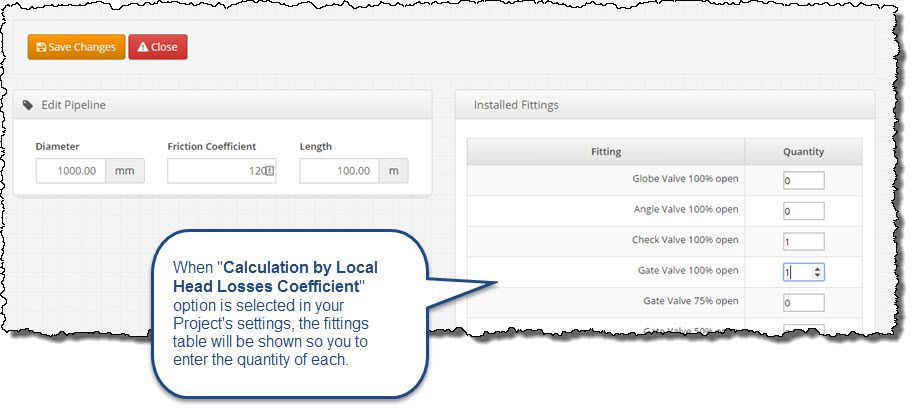Select the Friction Coefficient input box

coord(215,171)
